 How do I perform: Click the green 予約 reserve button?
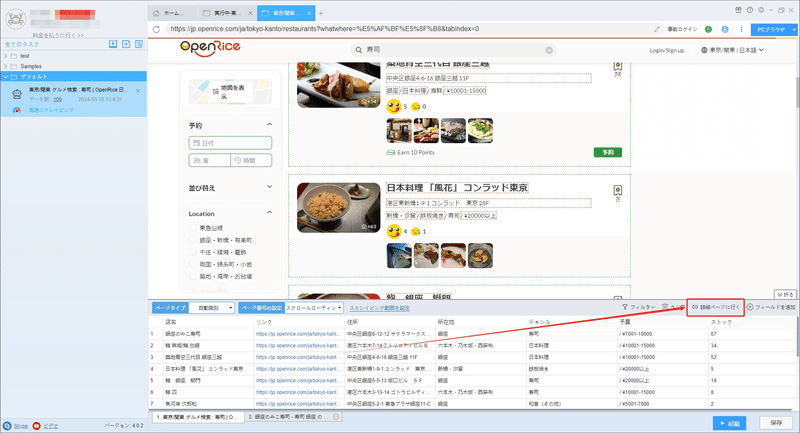(x=608, y=152)
